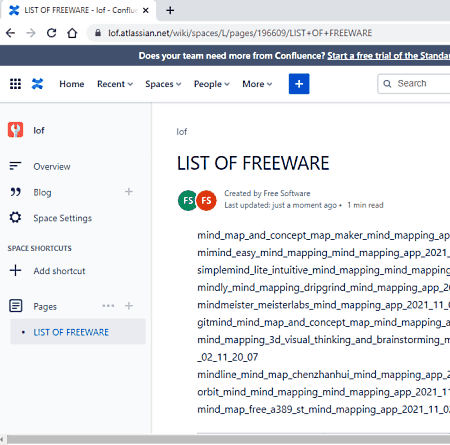
Task: Click the line starting simplemind_lite_intuitive
Action: (x=323, y=270)
